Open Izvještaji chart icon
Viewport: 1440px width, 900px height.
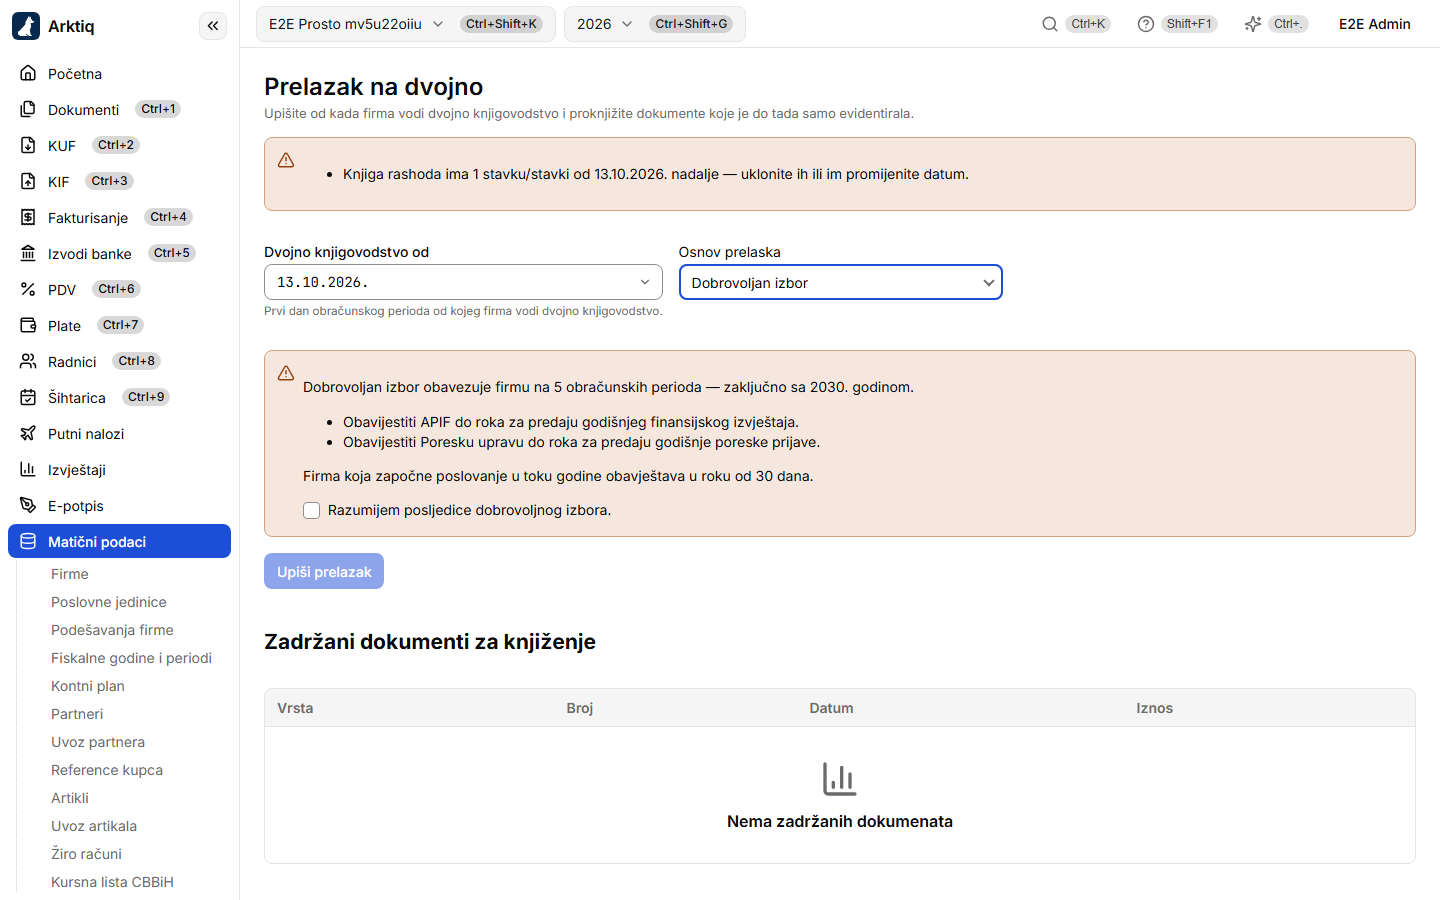coord(28,469)
